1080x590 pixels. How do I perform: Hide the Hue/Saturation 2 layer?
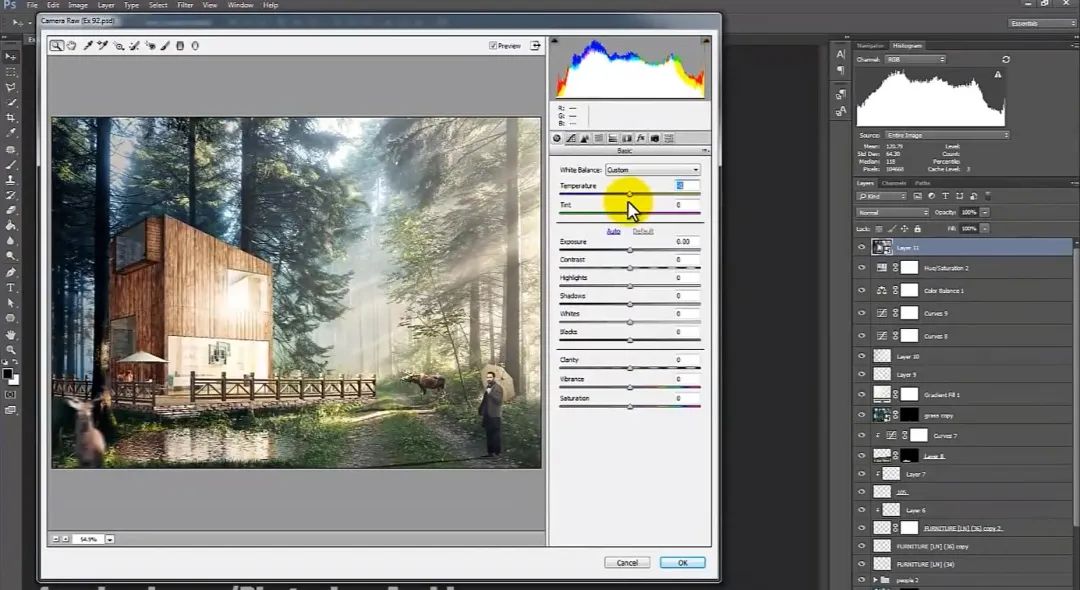(862, 268)
